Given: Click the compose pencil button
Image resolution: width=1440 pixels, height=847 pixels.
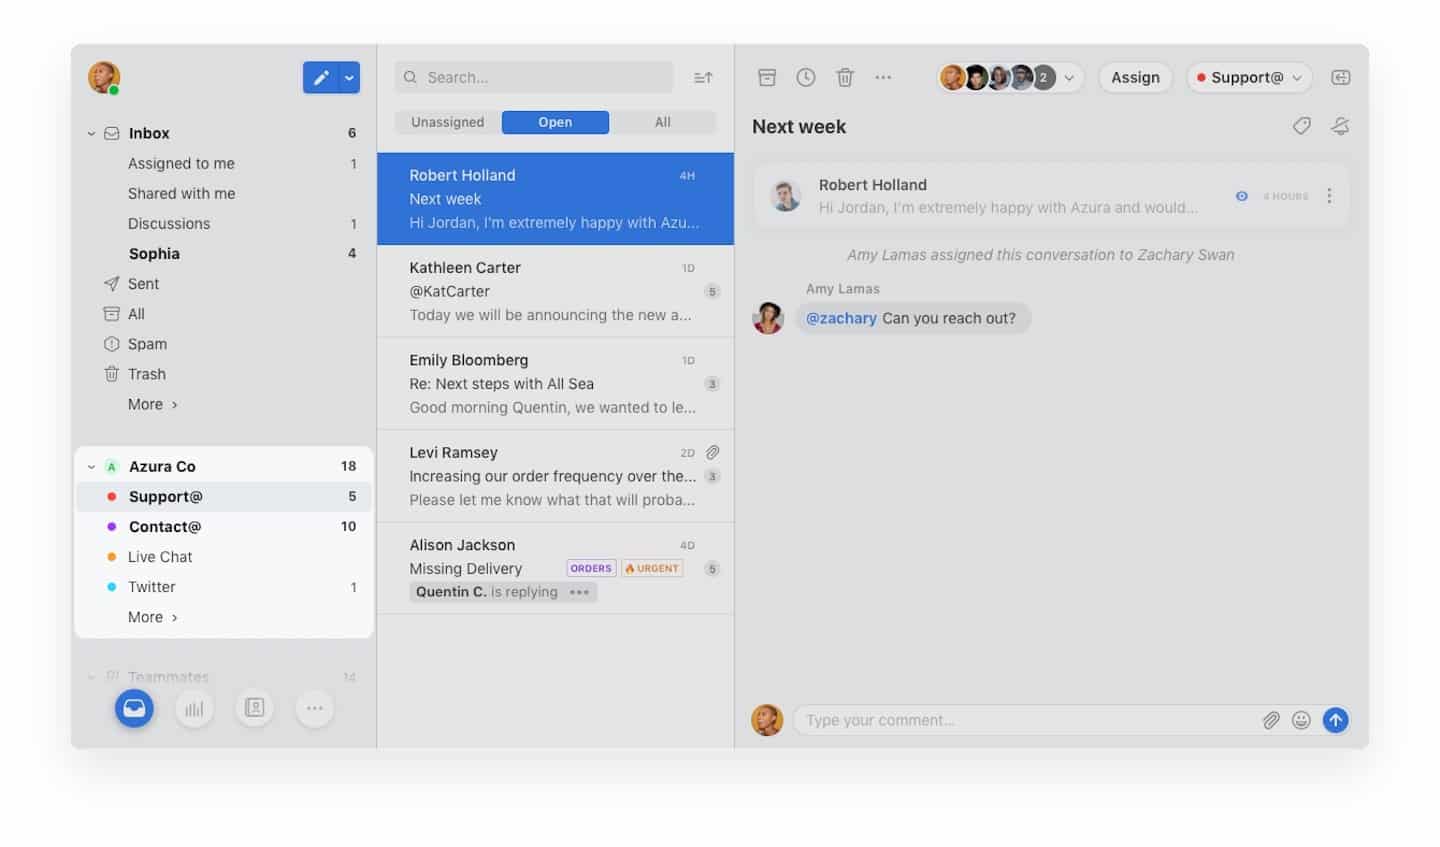Looking at the screenshot, I should coord(321,77).
